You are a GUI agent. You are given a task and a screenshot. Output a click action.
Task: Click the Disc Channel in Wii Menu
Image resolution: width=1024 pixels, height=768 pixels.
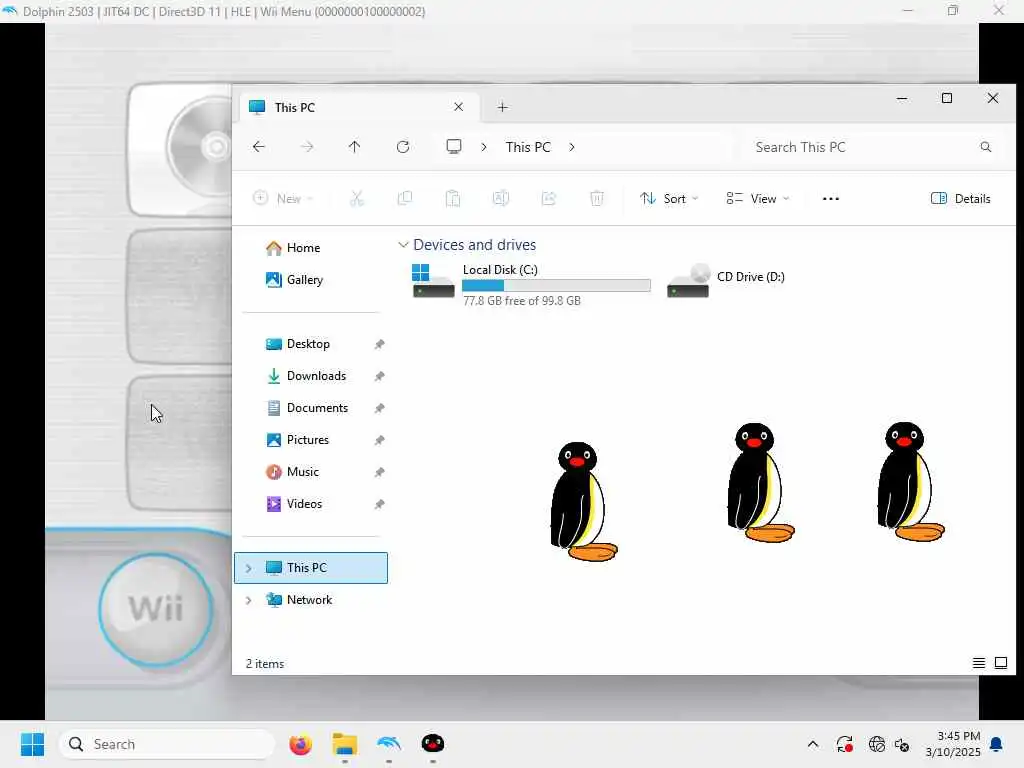coord(181,150)
